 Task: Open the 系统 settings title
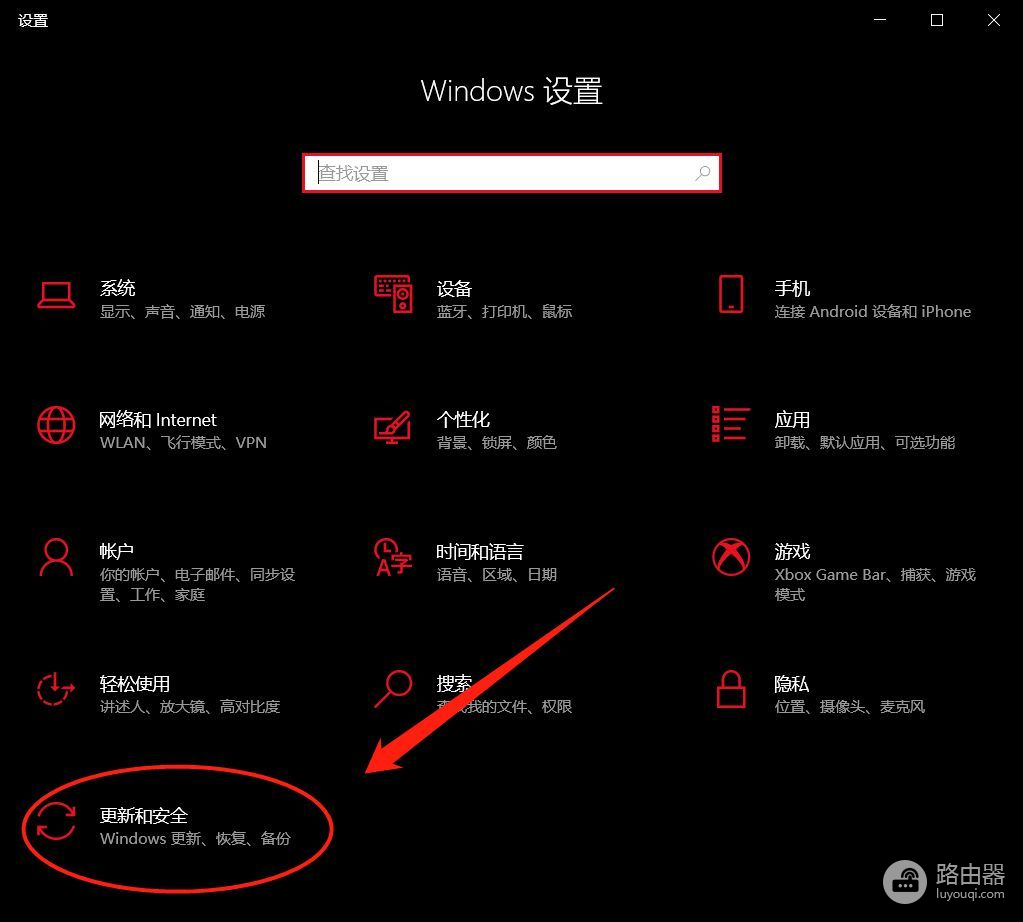pyautogui.click(x=117, y=288)
